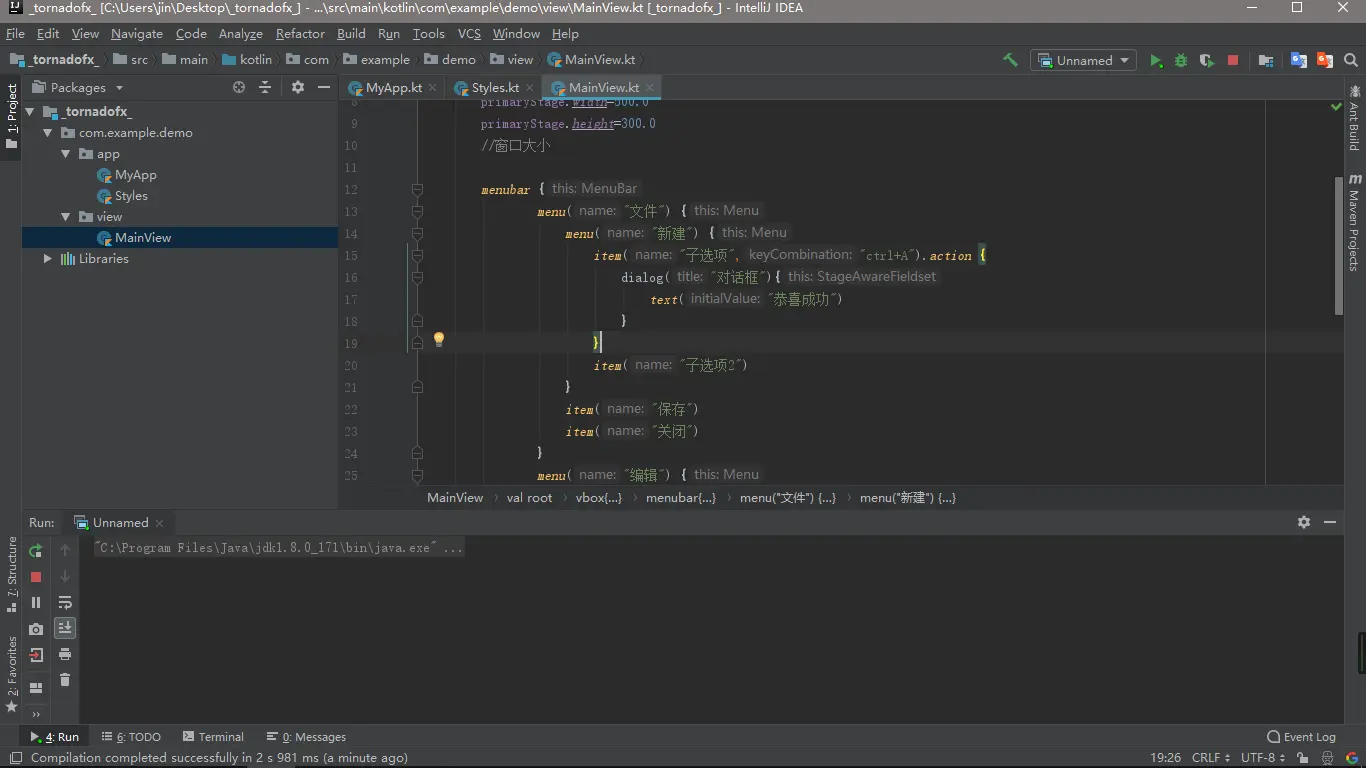Screen dimensions: 1366x768
Task: Locate the opened file in Project tree
Action: click(239, 87)
